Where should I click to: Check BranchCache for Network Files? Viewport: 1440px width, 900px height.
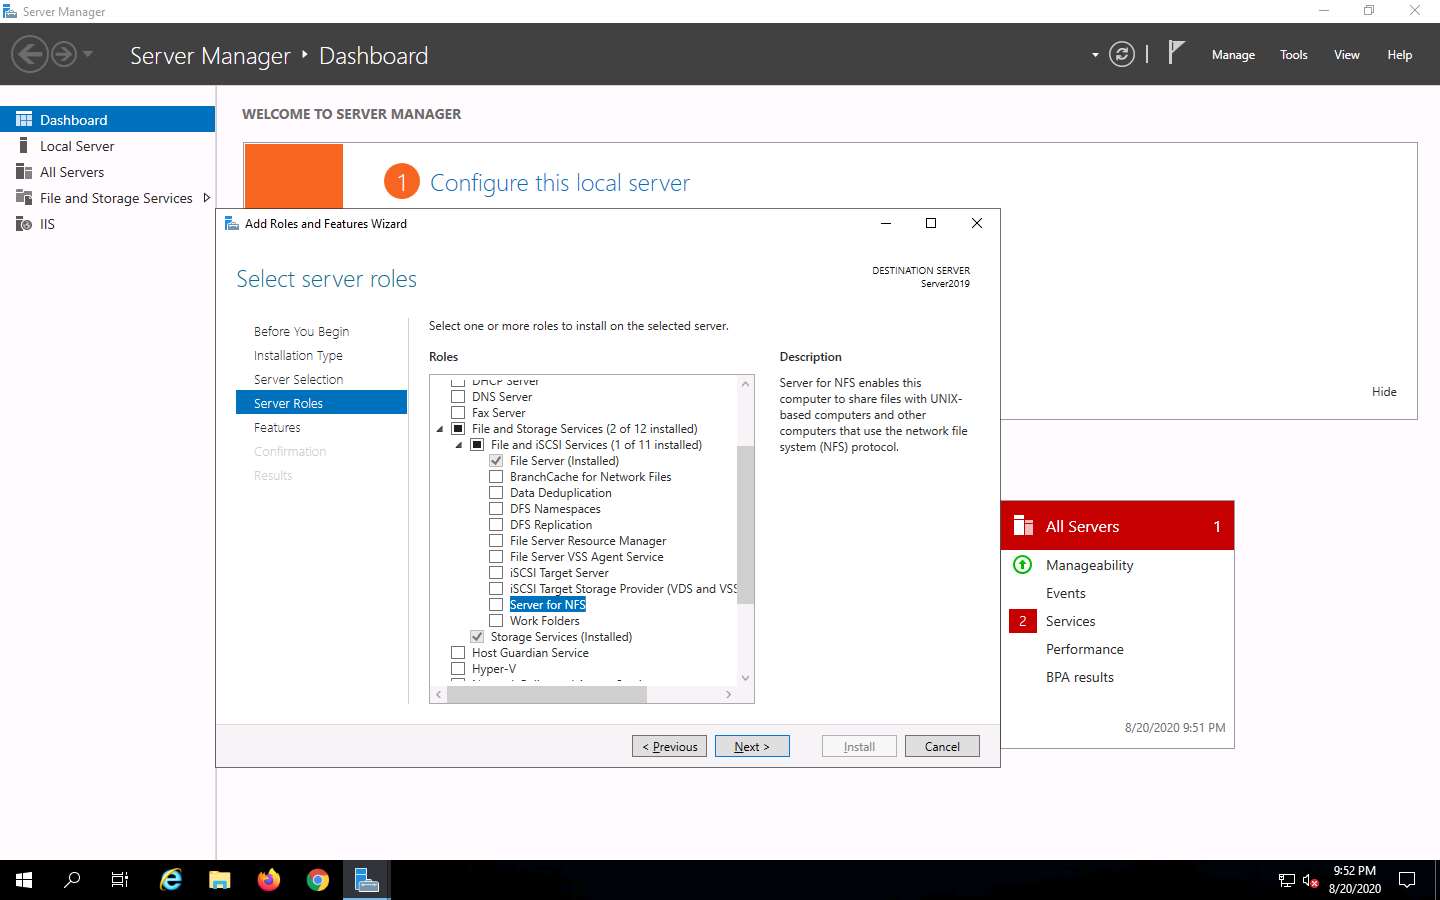(x=496, y=477)
